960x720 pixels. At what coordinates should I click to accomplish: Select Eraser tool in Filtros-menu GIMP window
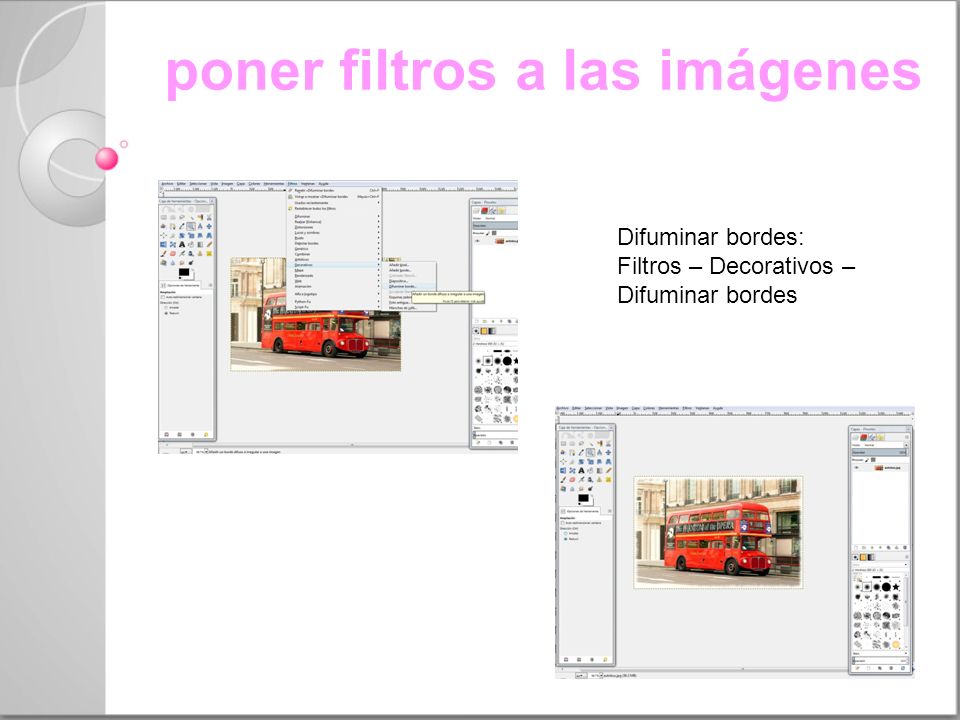click(173, 253)
